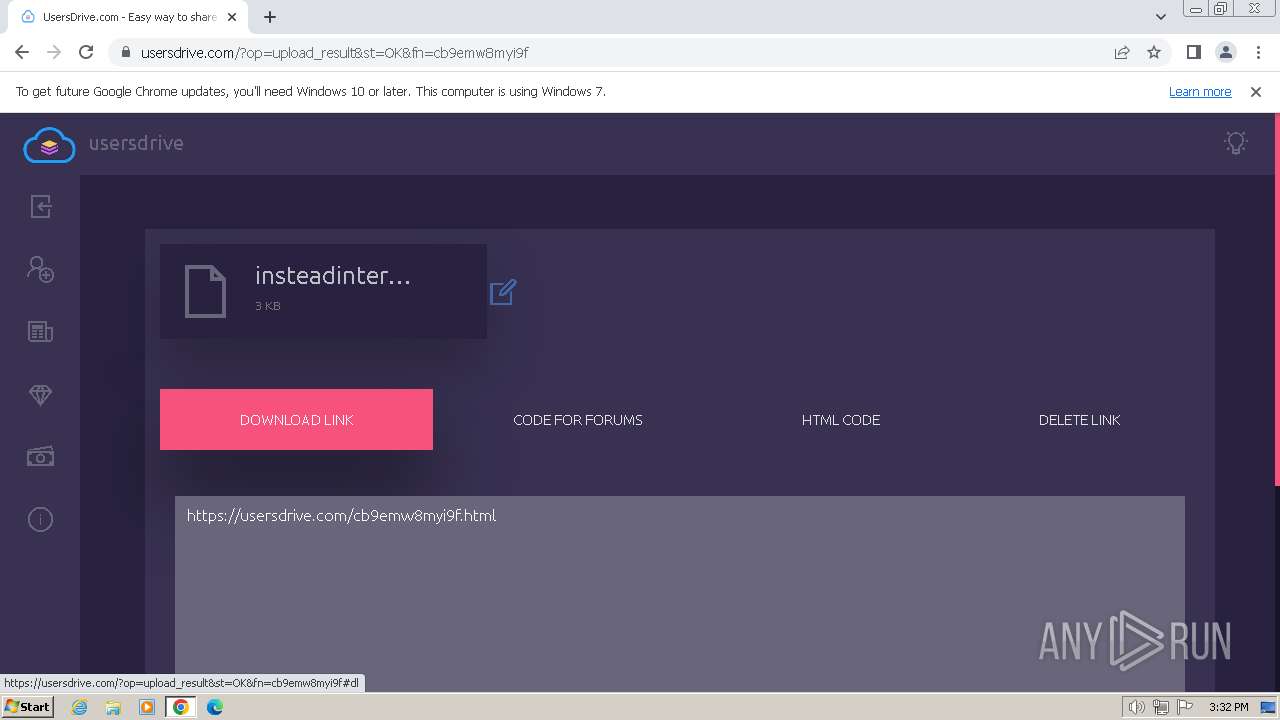Share this page icon in address bar
The width and height of the screenshot is (1280, 720).
click(1122, 53)
